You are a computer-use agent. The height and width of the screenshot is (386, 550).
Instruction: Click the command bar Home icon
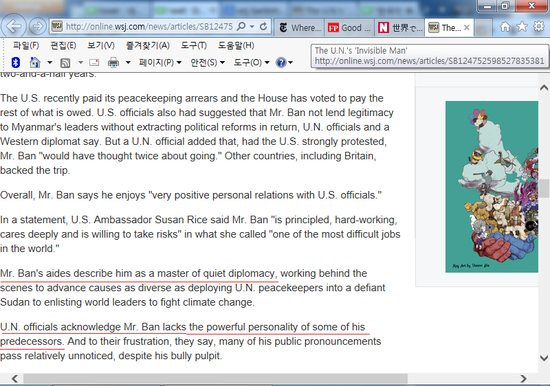(35, 62)
